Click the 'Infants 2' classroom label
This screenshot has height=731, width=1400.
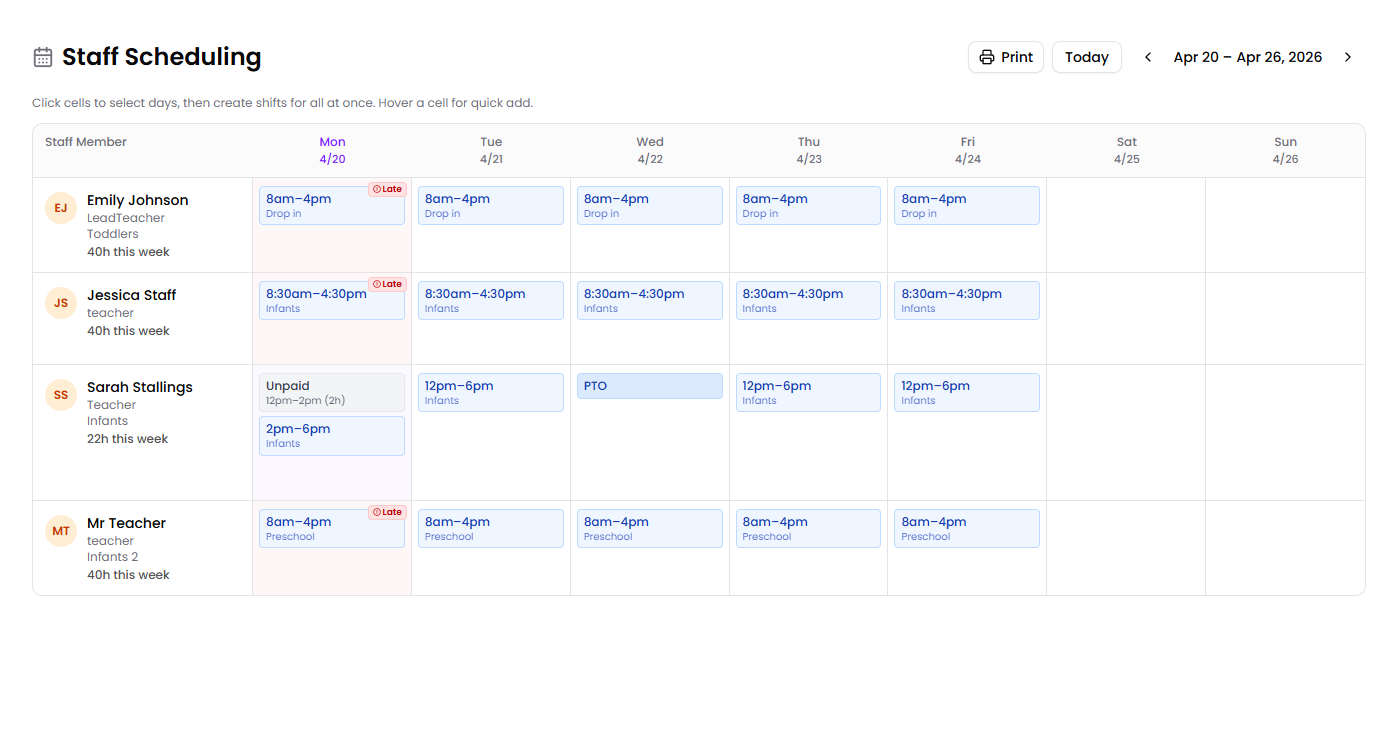(112, 557)
